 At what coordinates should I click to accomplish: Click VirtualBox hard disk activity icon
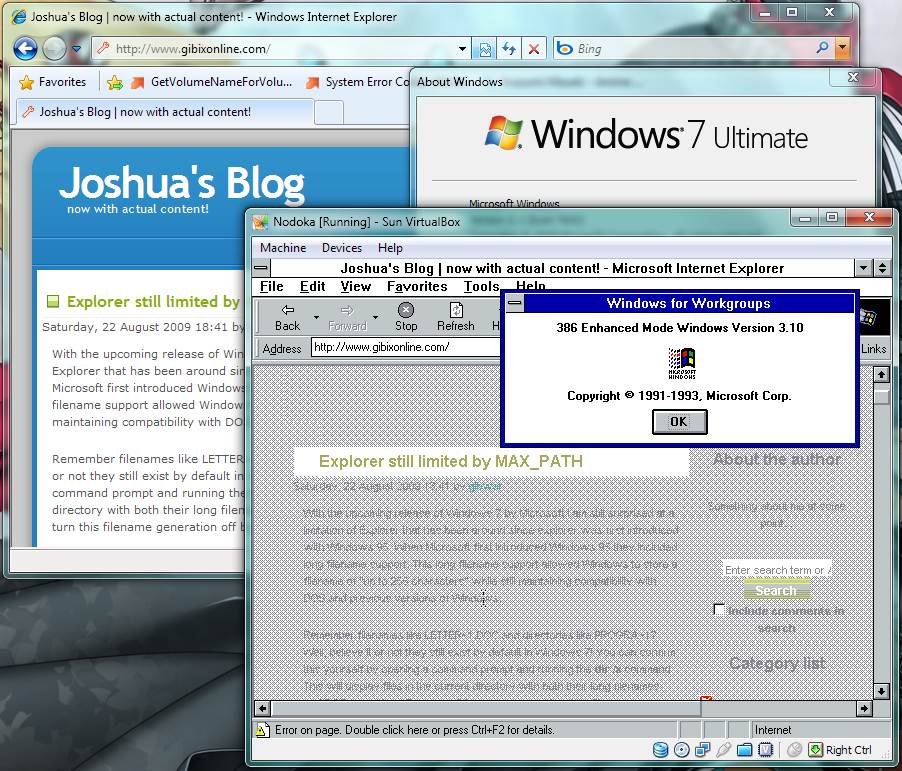pyautogui.click(x=660, y=750)
